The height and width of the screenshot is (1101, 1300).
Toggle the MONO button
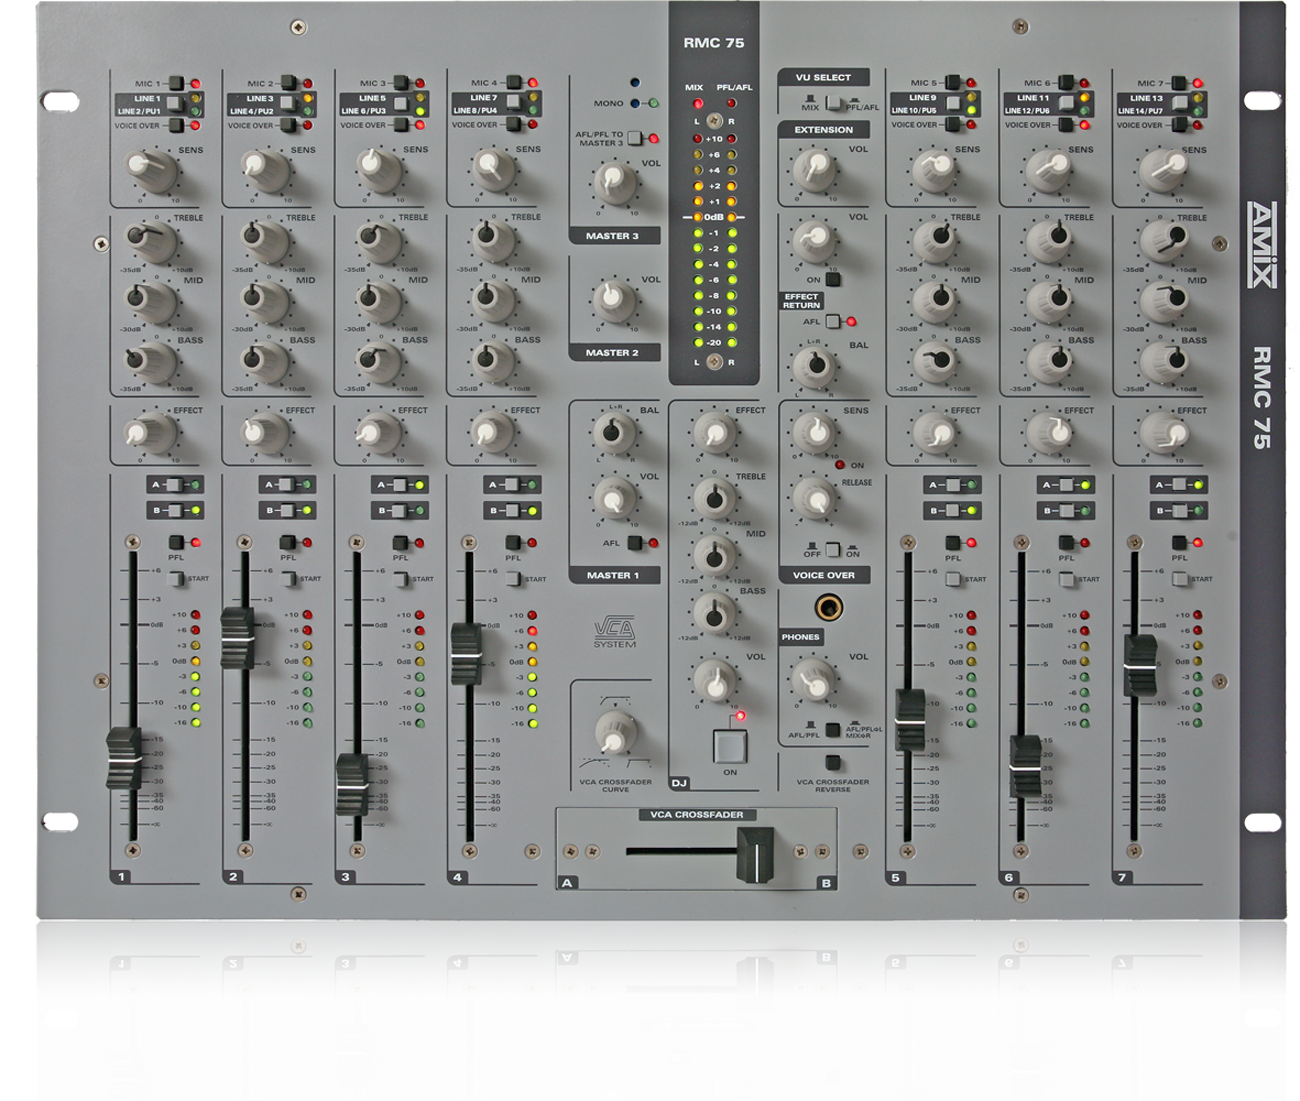[637, 103]
